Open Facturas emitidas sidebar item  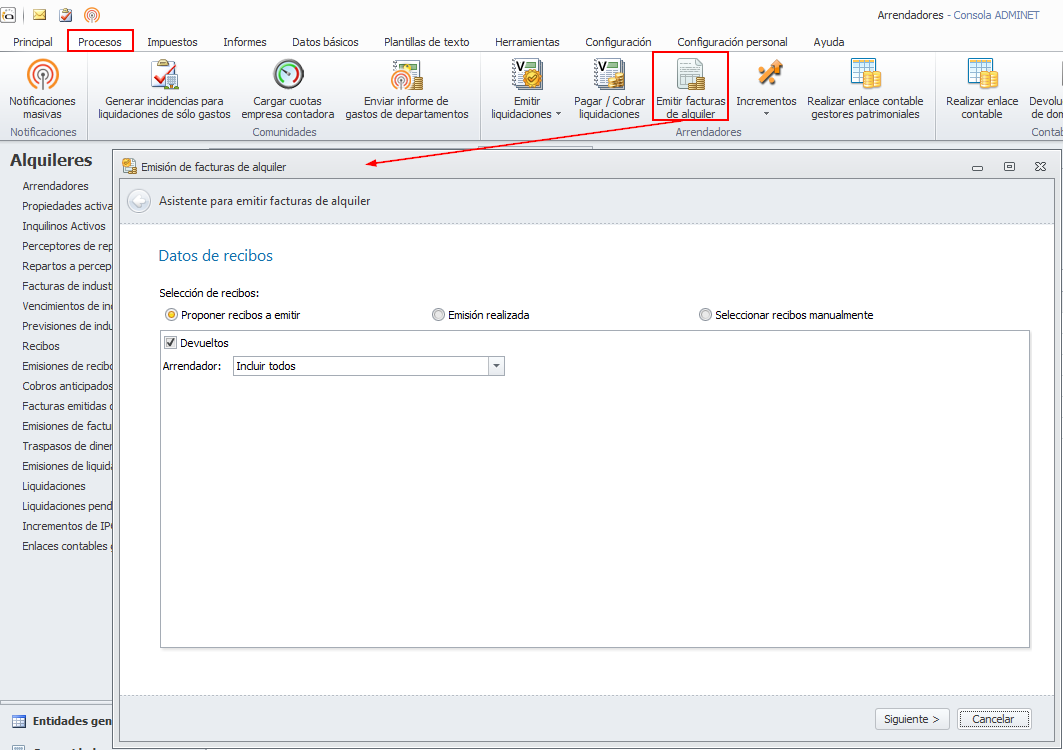pyautogui.click(x=67, y=406)
